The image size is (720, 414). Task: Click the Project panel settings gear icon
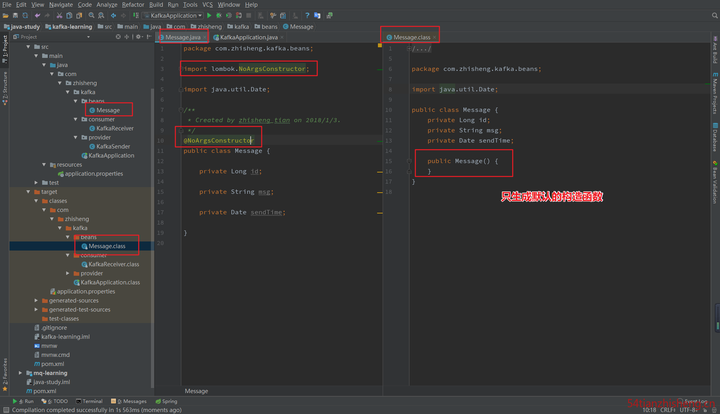(x=138, y=37)
